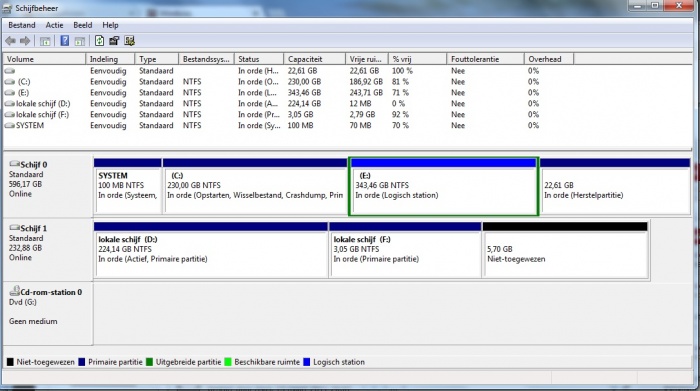
Task: Sort by the Bestandssys... column header
Action: (x=206, y=59)
